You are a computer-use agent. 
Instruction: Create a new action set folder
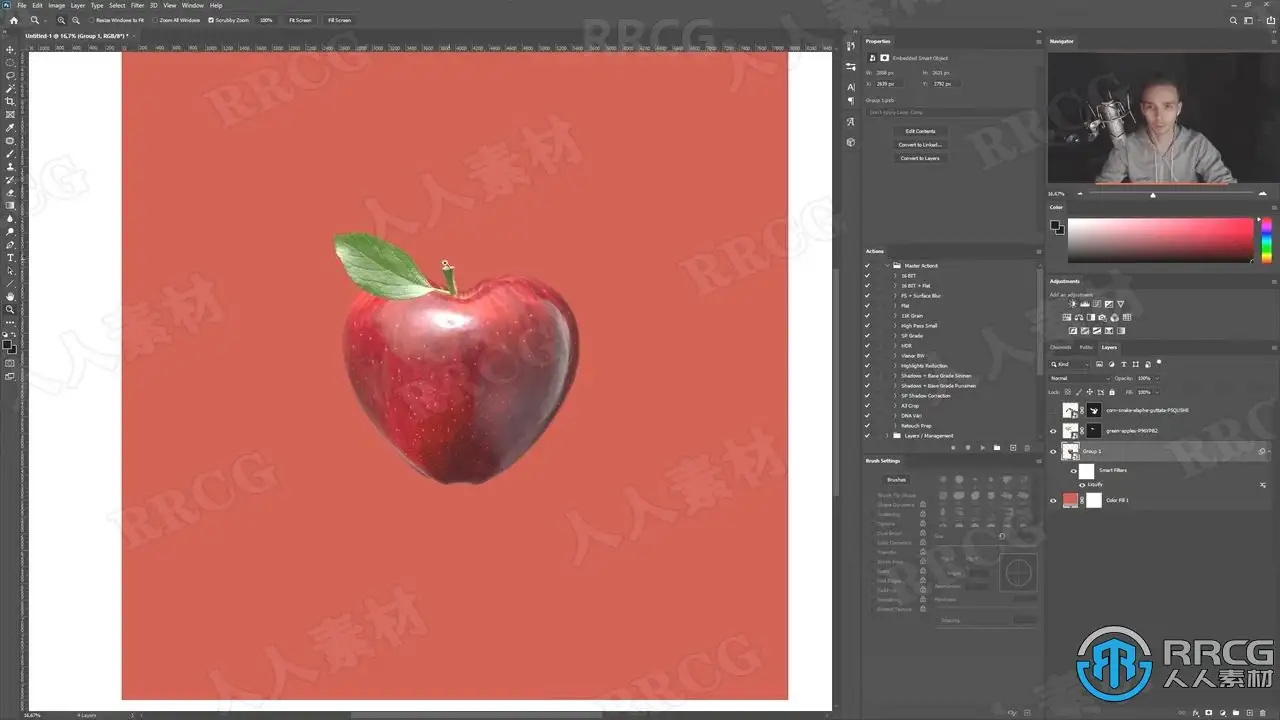coord(997,447)
